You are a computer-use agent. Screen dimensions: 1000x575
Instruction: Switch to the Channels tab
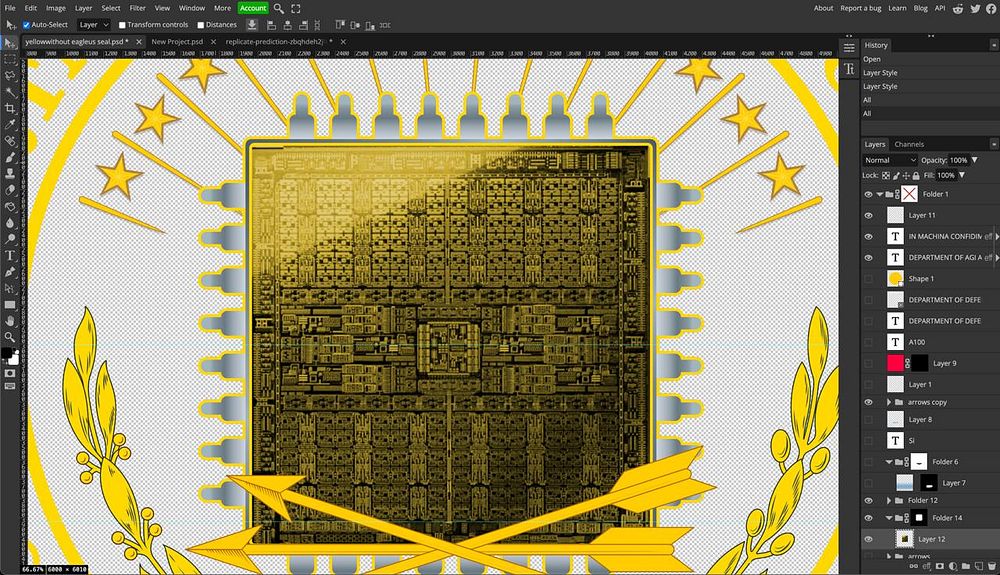coord(909,144)
